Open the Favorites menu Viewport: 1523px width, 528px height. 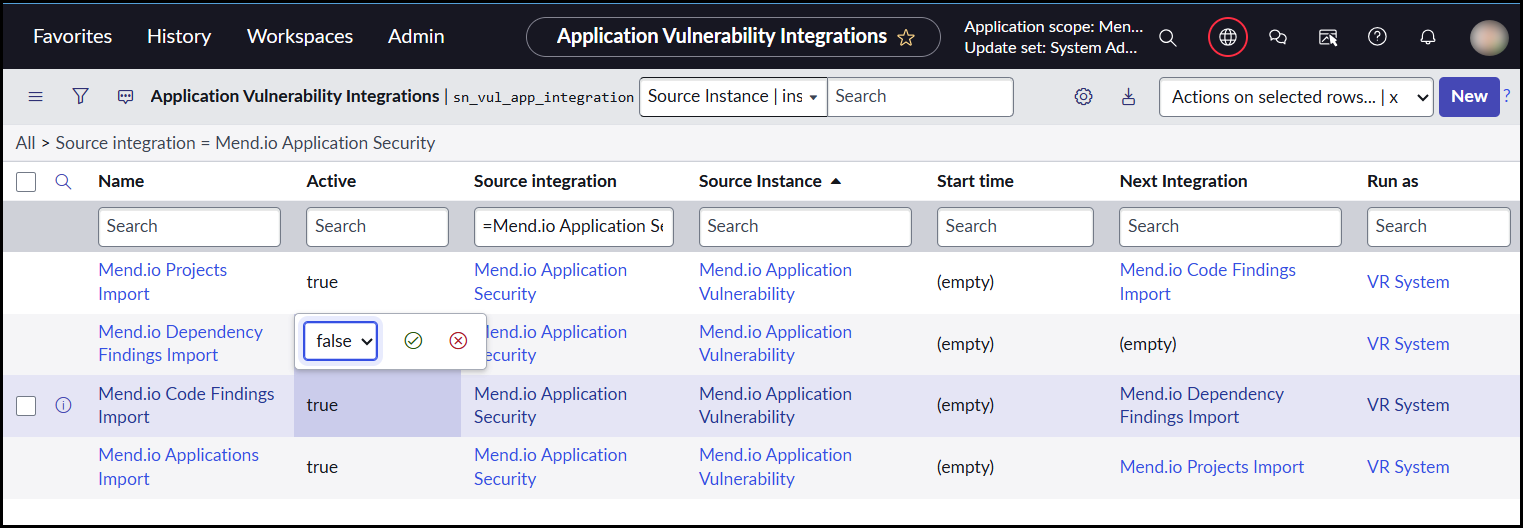point(72,36)
